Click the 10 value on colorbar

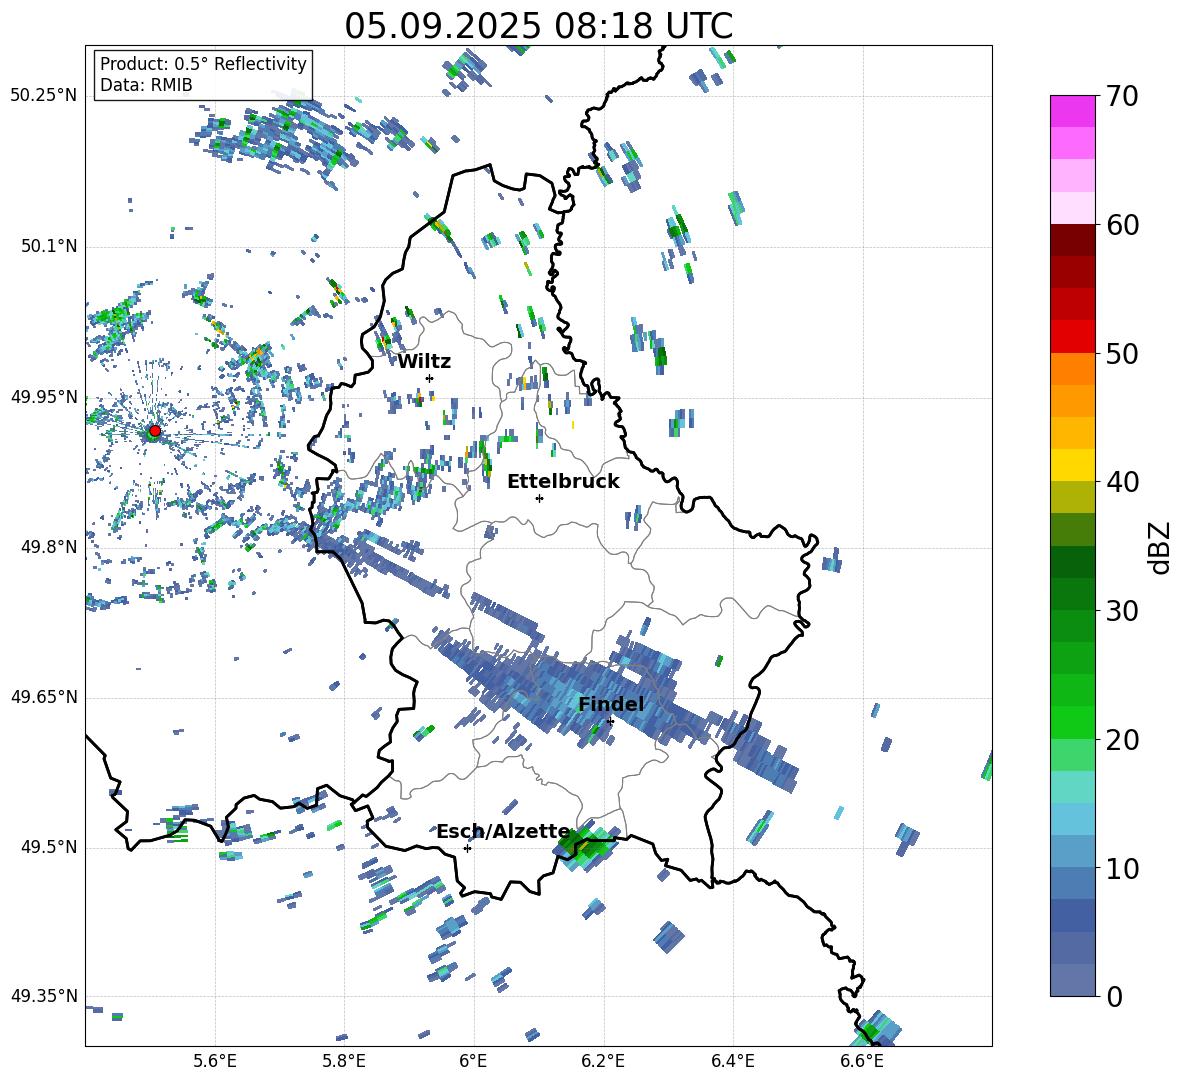pyautogui.click(x=1122, y=868)
